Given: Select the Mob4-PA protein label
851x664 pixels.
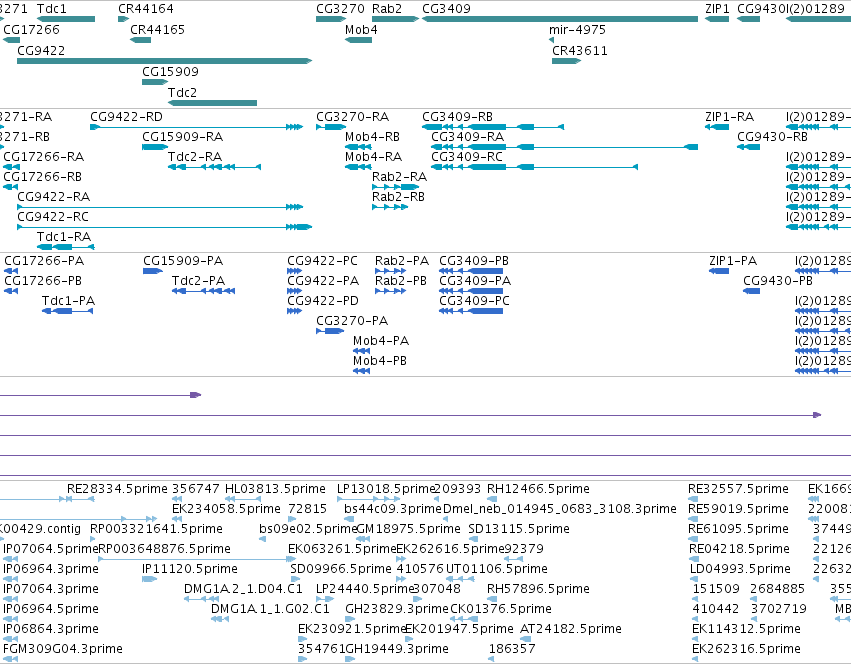Looking at the screenshot, I should click(381, 342).
